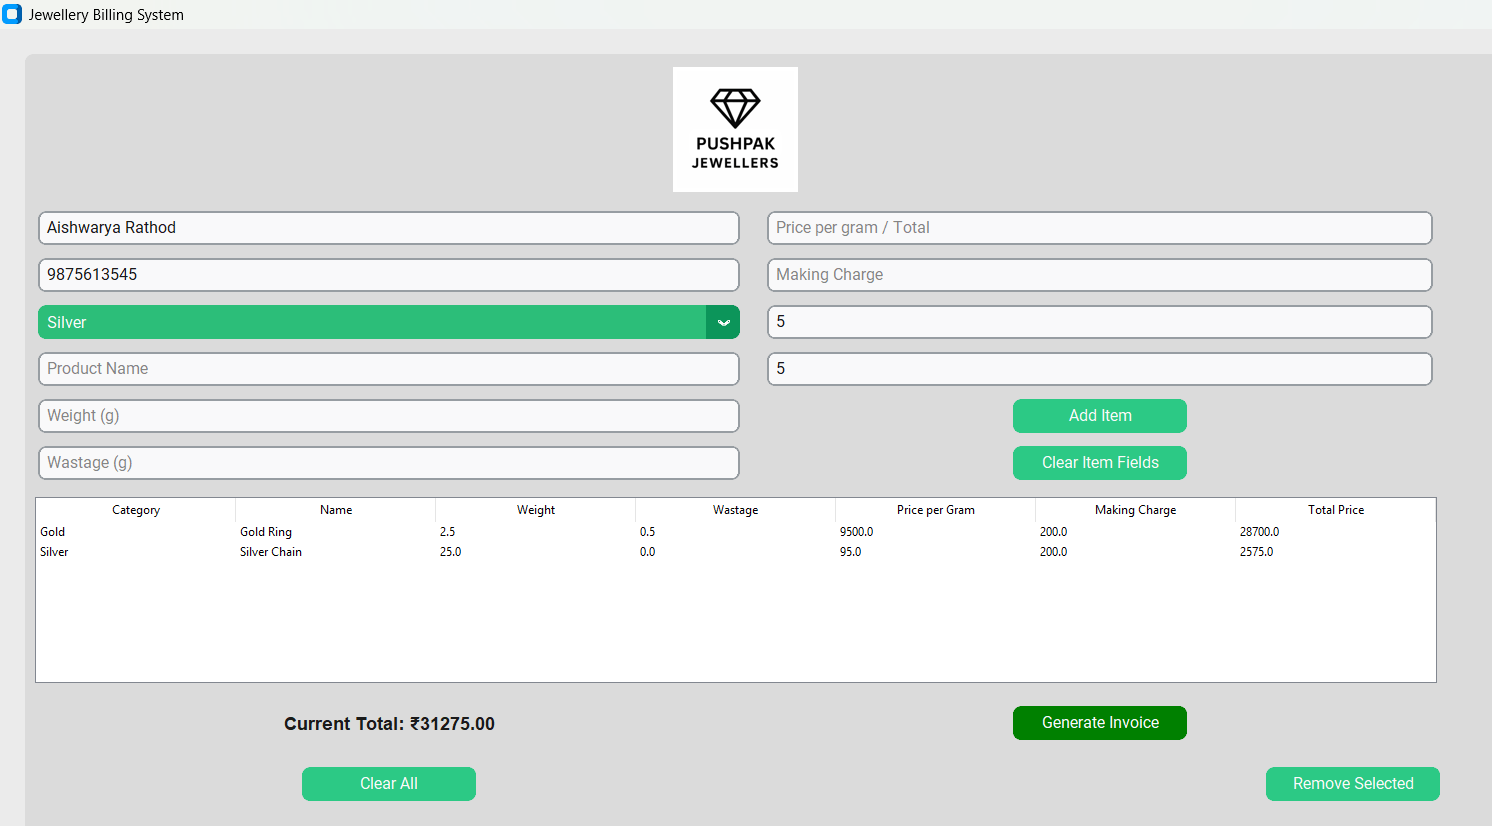Click the app icon in the title bar

pyautogui.click(x=12, y=14)
